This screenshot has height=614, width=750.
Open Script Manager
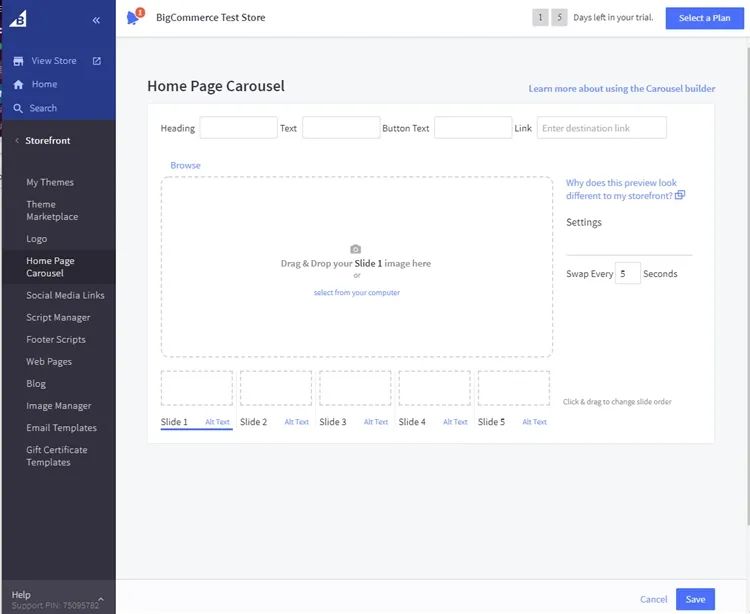coord(58,318)
